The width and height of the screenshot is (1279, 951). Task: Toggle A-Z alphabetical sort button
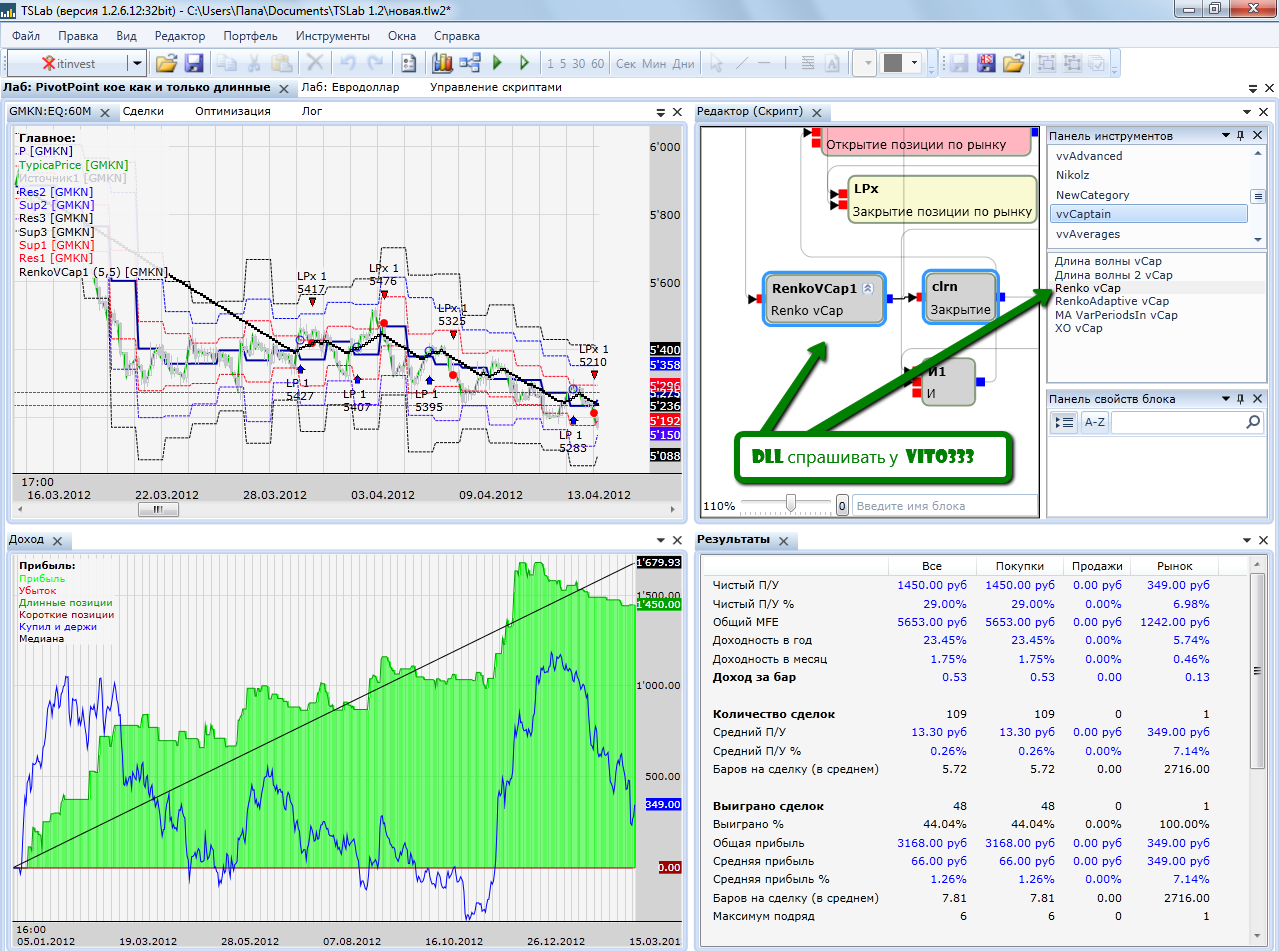pos(1094,423)
